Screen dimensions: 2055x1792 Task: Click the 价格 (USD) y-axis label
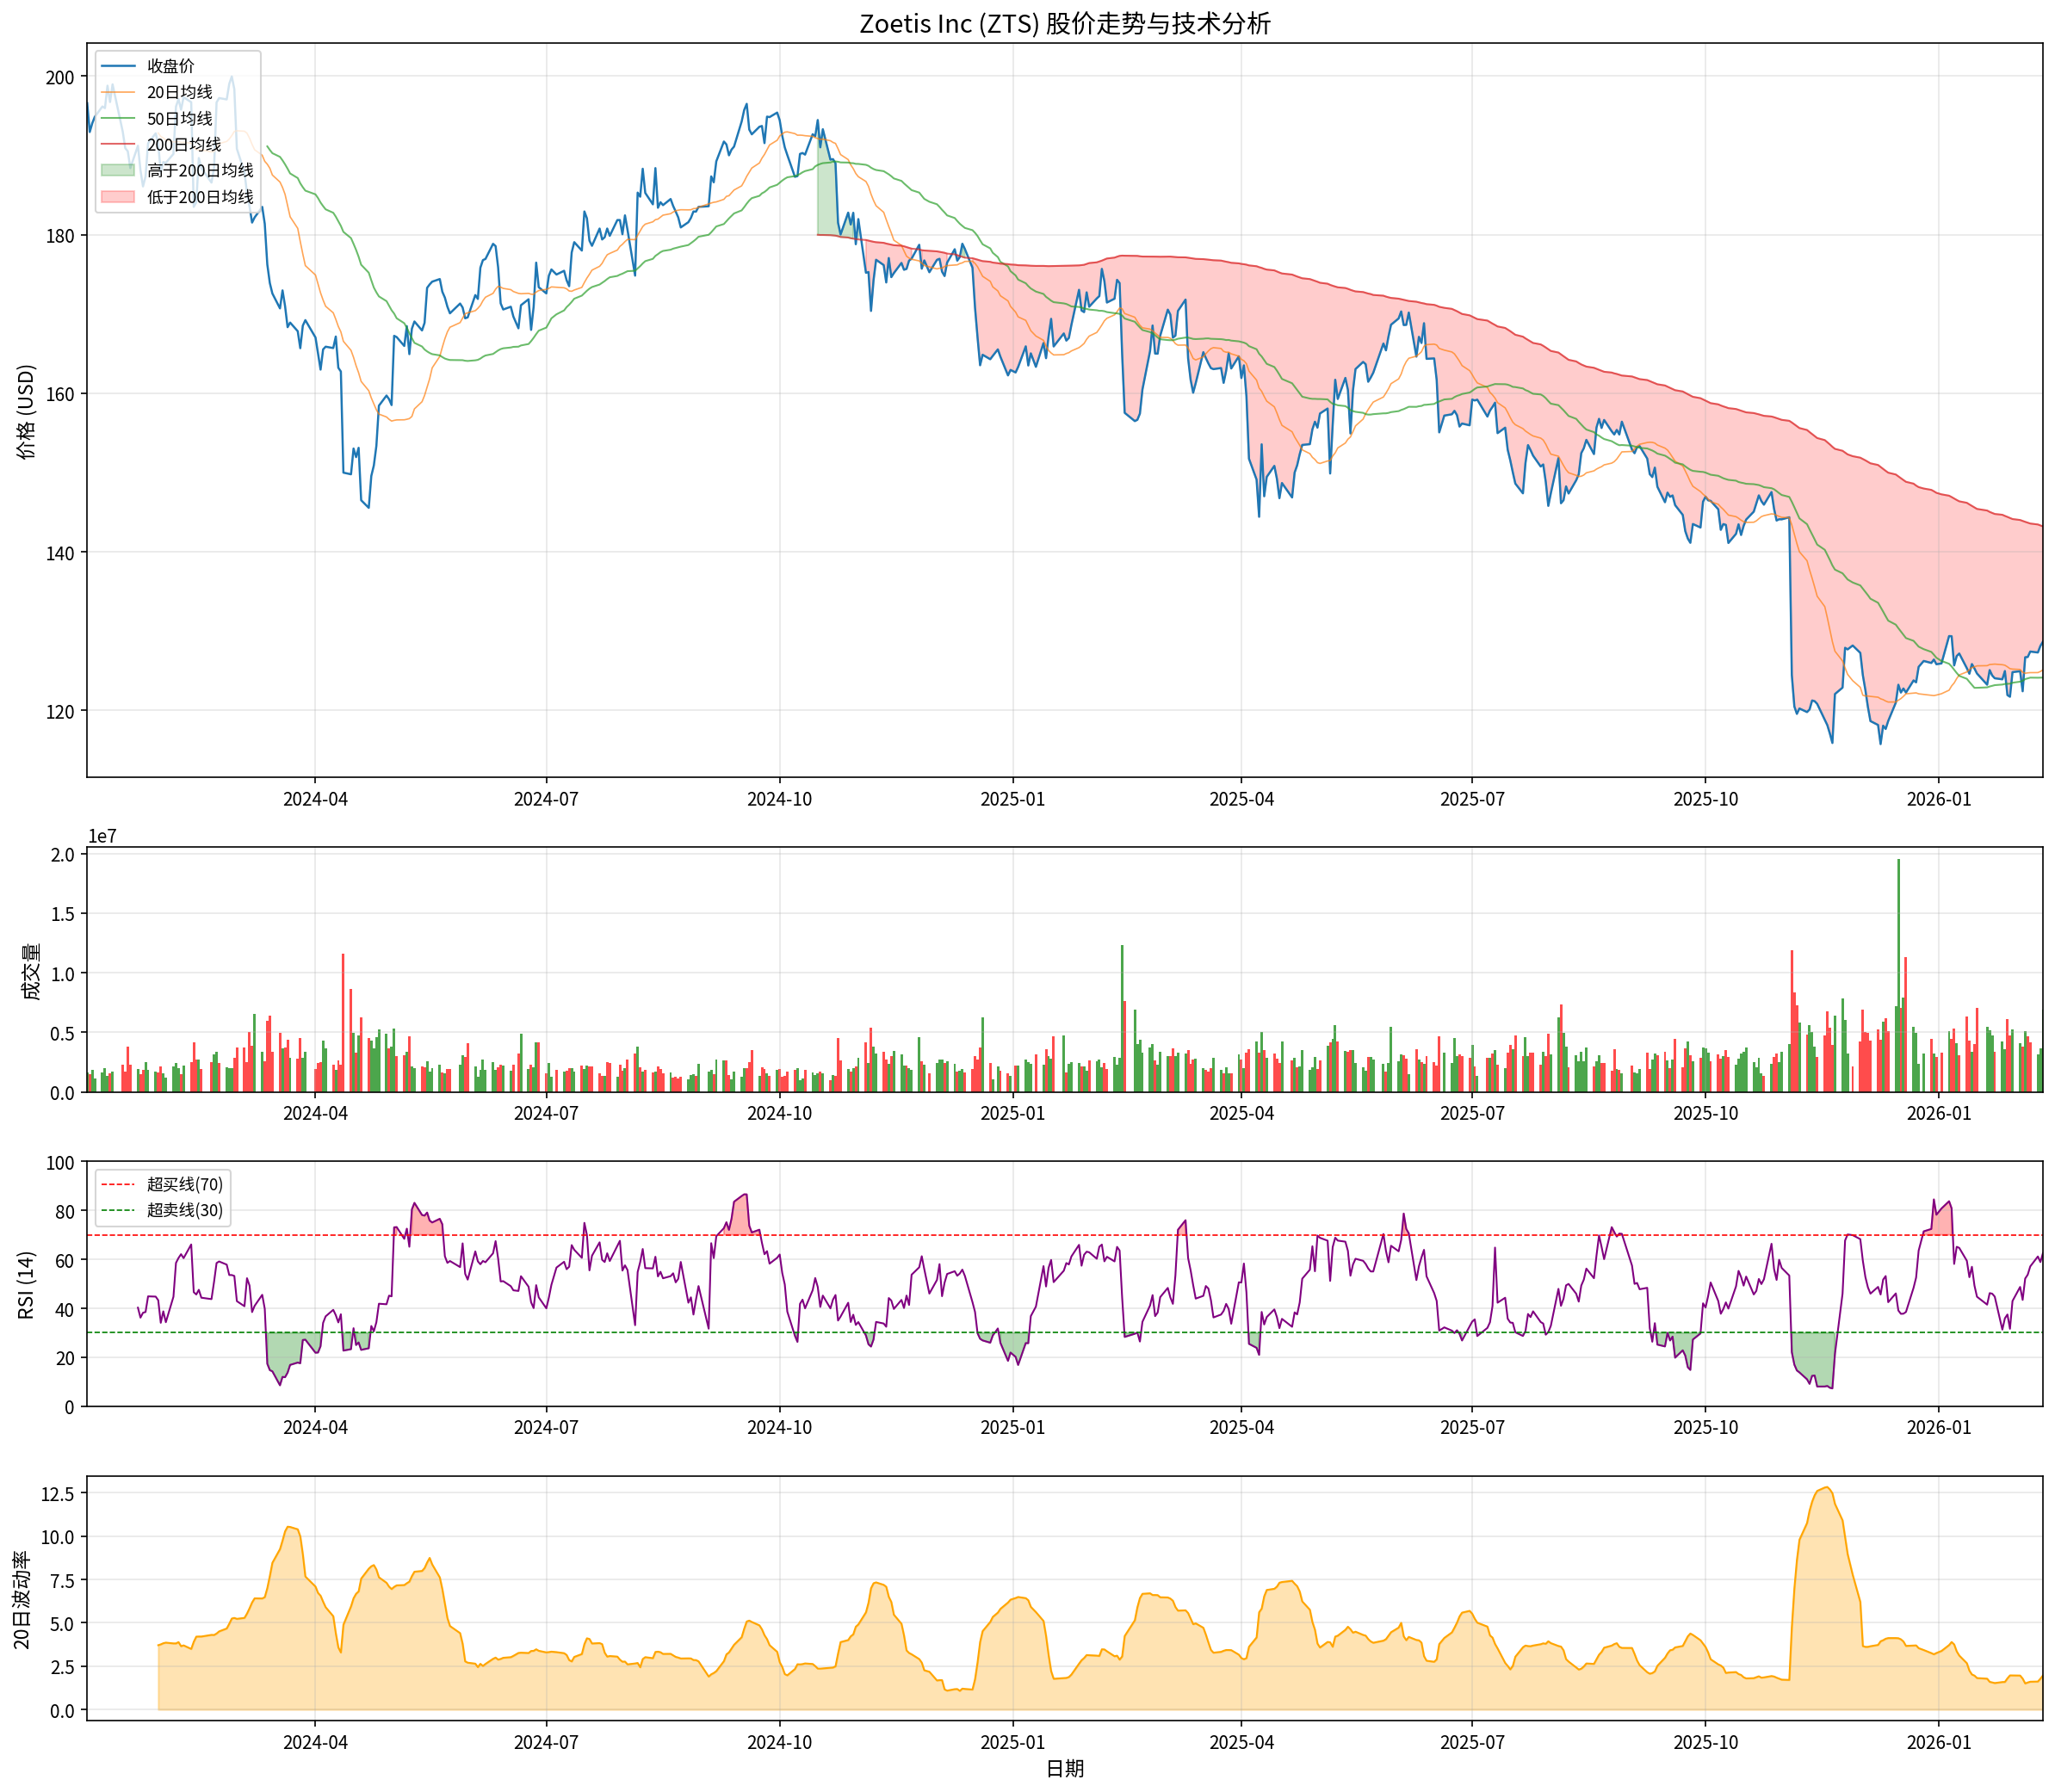click(26, 411)
